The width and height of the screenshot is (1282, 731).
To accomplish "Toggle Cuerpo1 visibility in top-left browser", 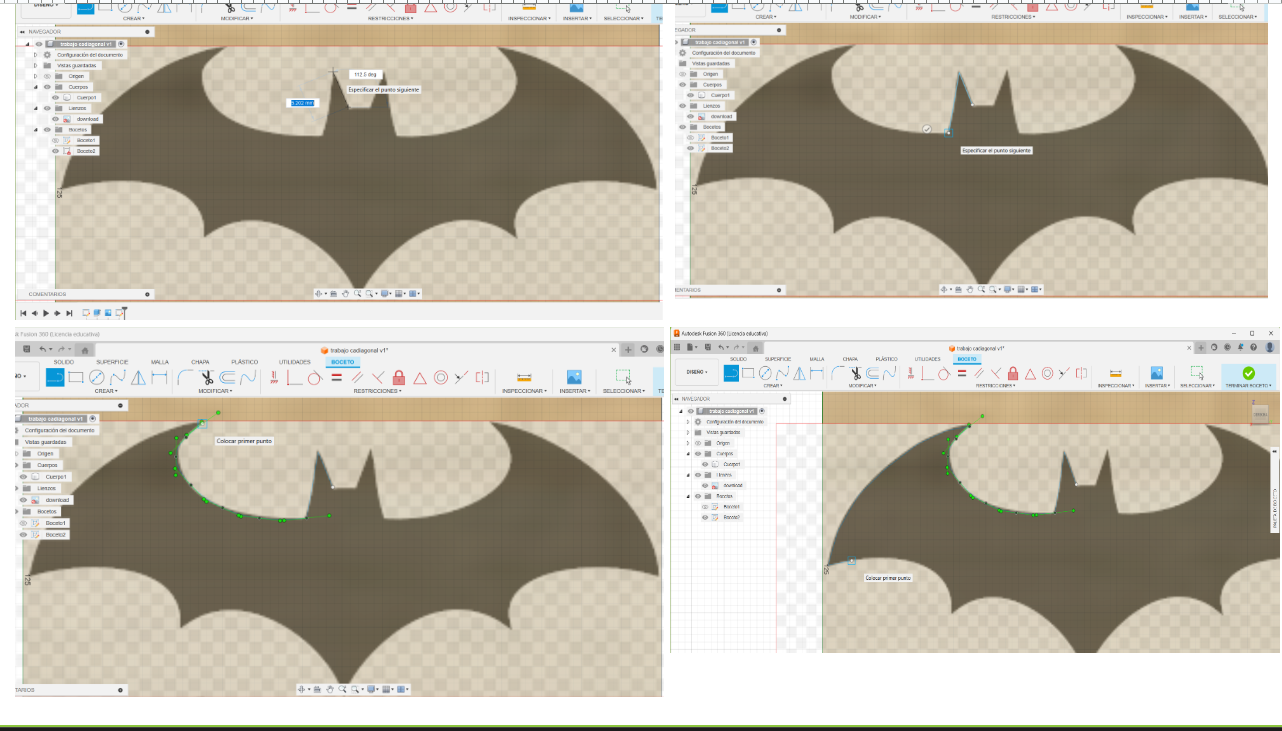I will point(57,97).
